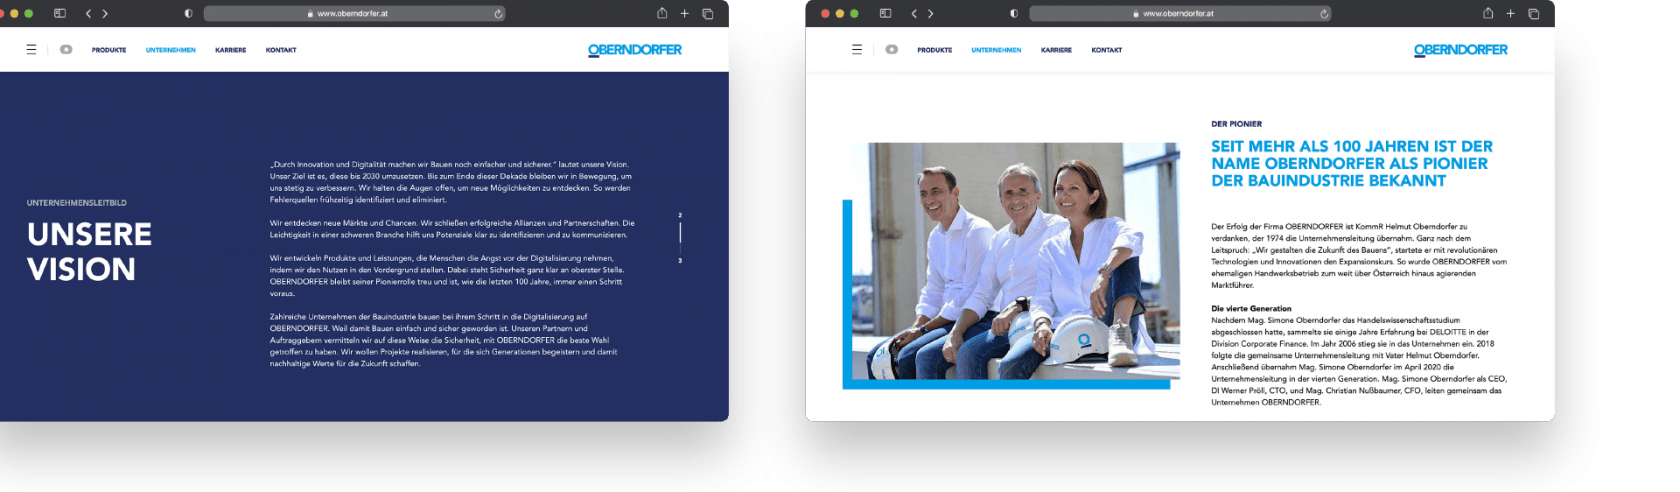Click privacy shield icon in left Safari window
The width and height of the screenshot is (1680, 492).
coord(188,13)
